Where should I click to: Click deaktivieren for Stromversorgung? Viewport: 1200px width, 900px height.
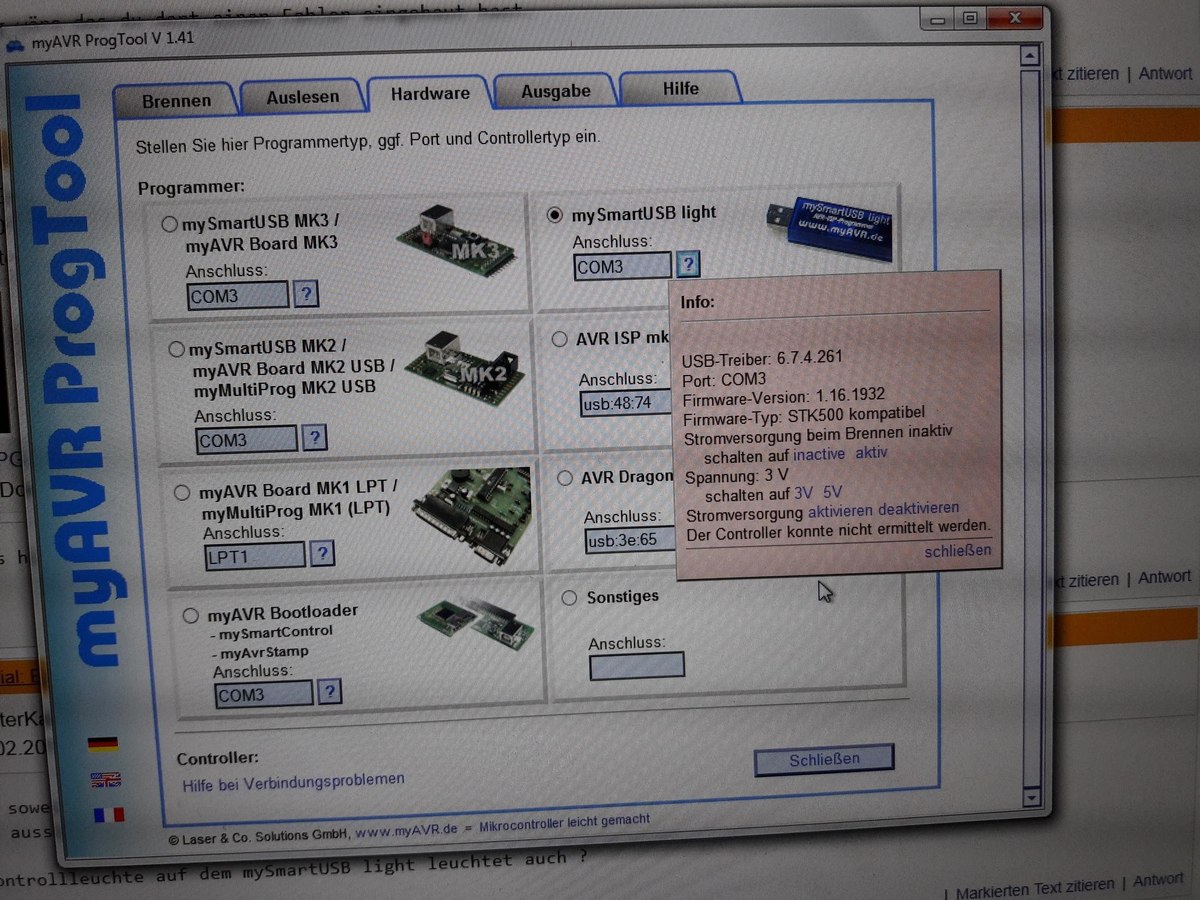point(918,508)
